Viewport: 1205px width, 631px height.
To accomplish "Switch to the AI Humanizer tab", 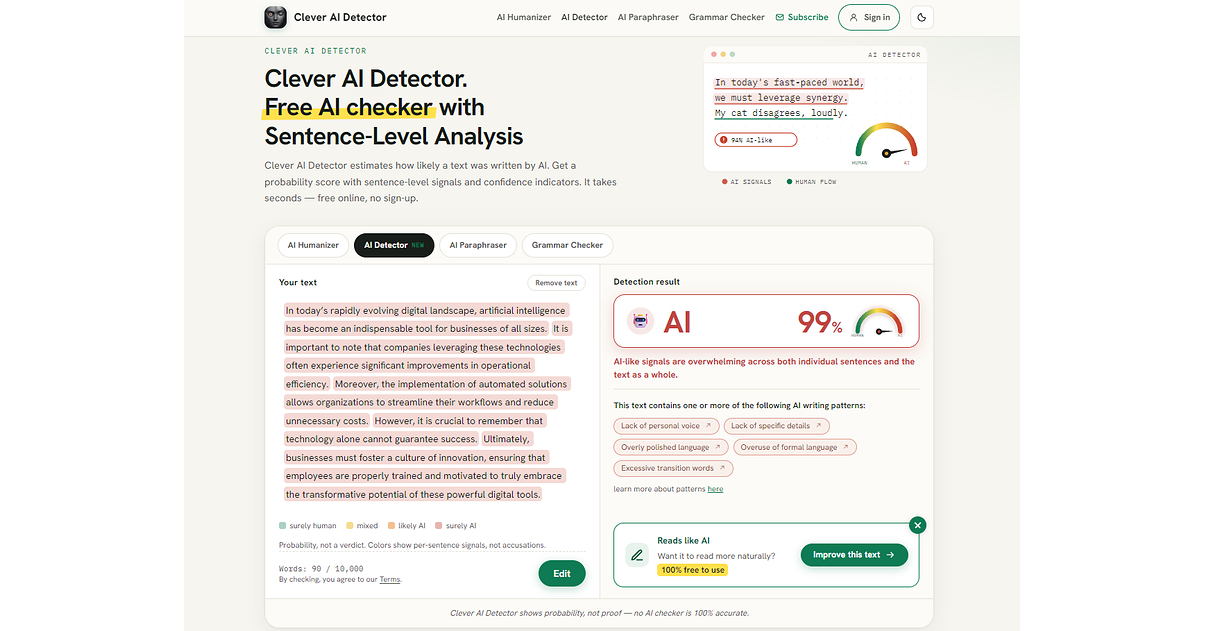I will click(x=313, y=245).
